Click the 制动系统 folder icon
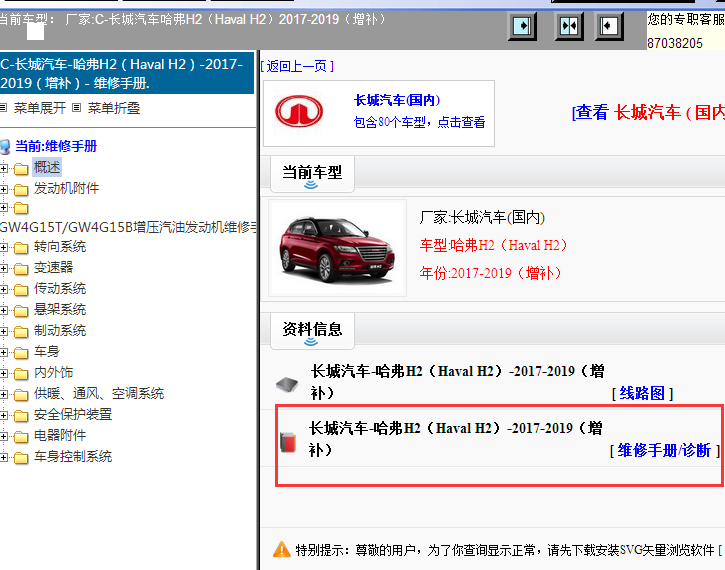The height and width of the screenshot is (570, 725). (x=21, y=332)
